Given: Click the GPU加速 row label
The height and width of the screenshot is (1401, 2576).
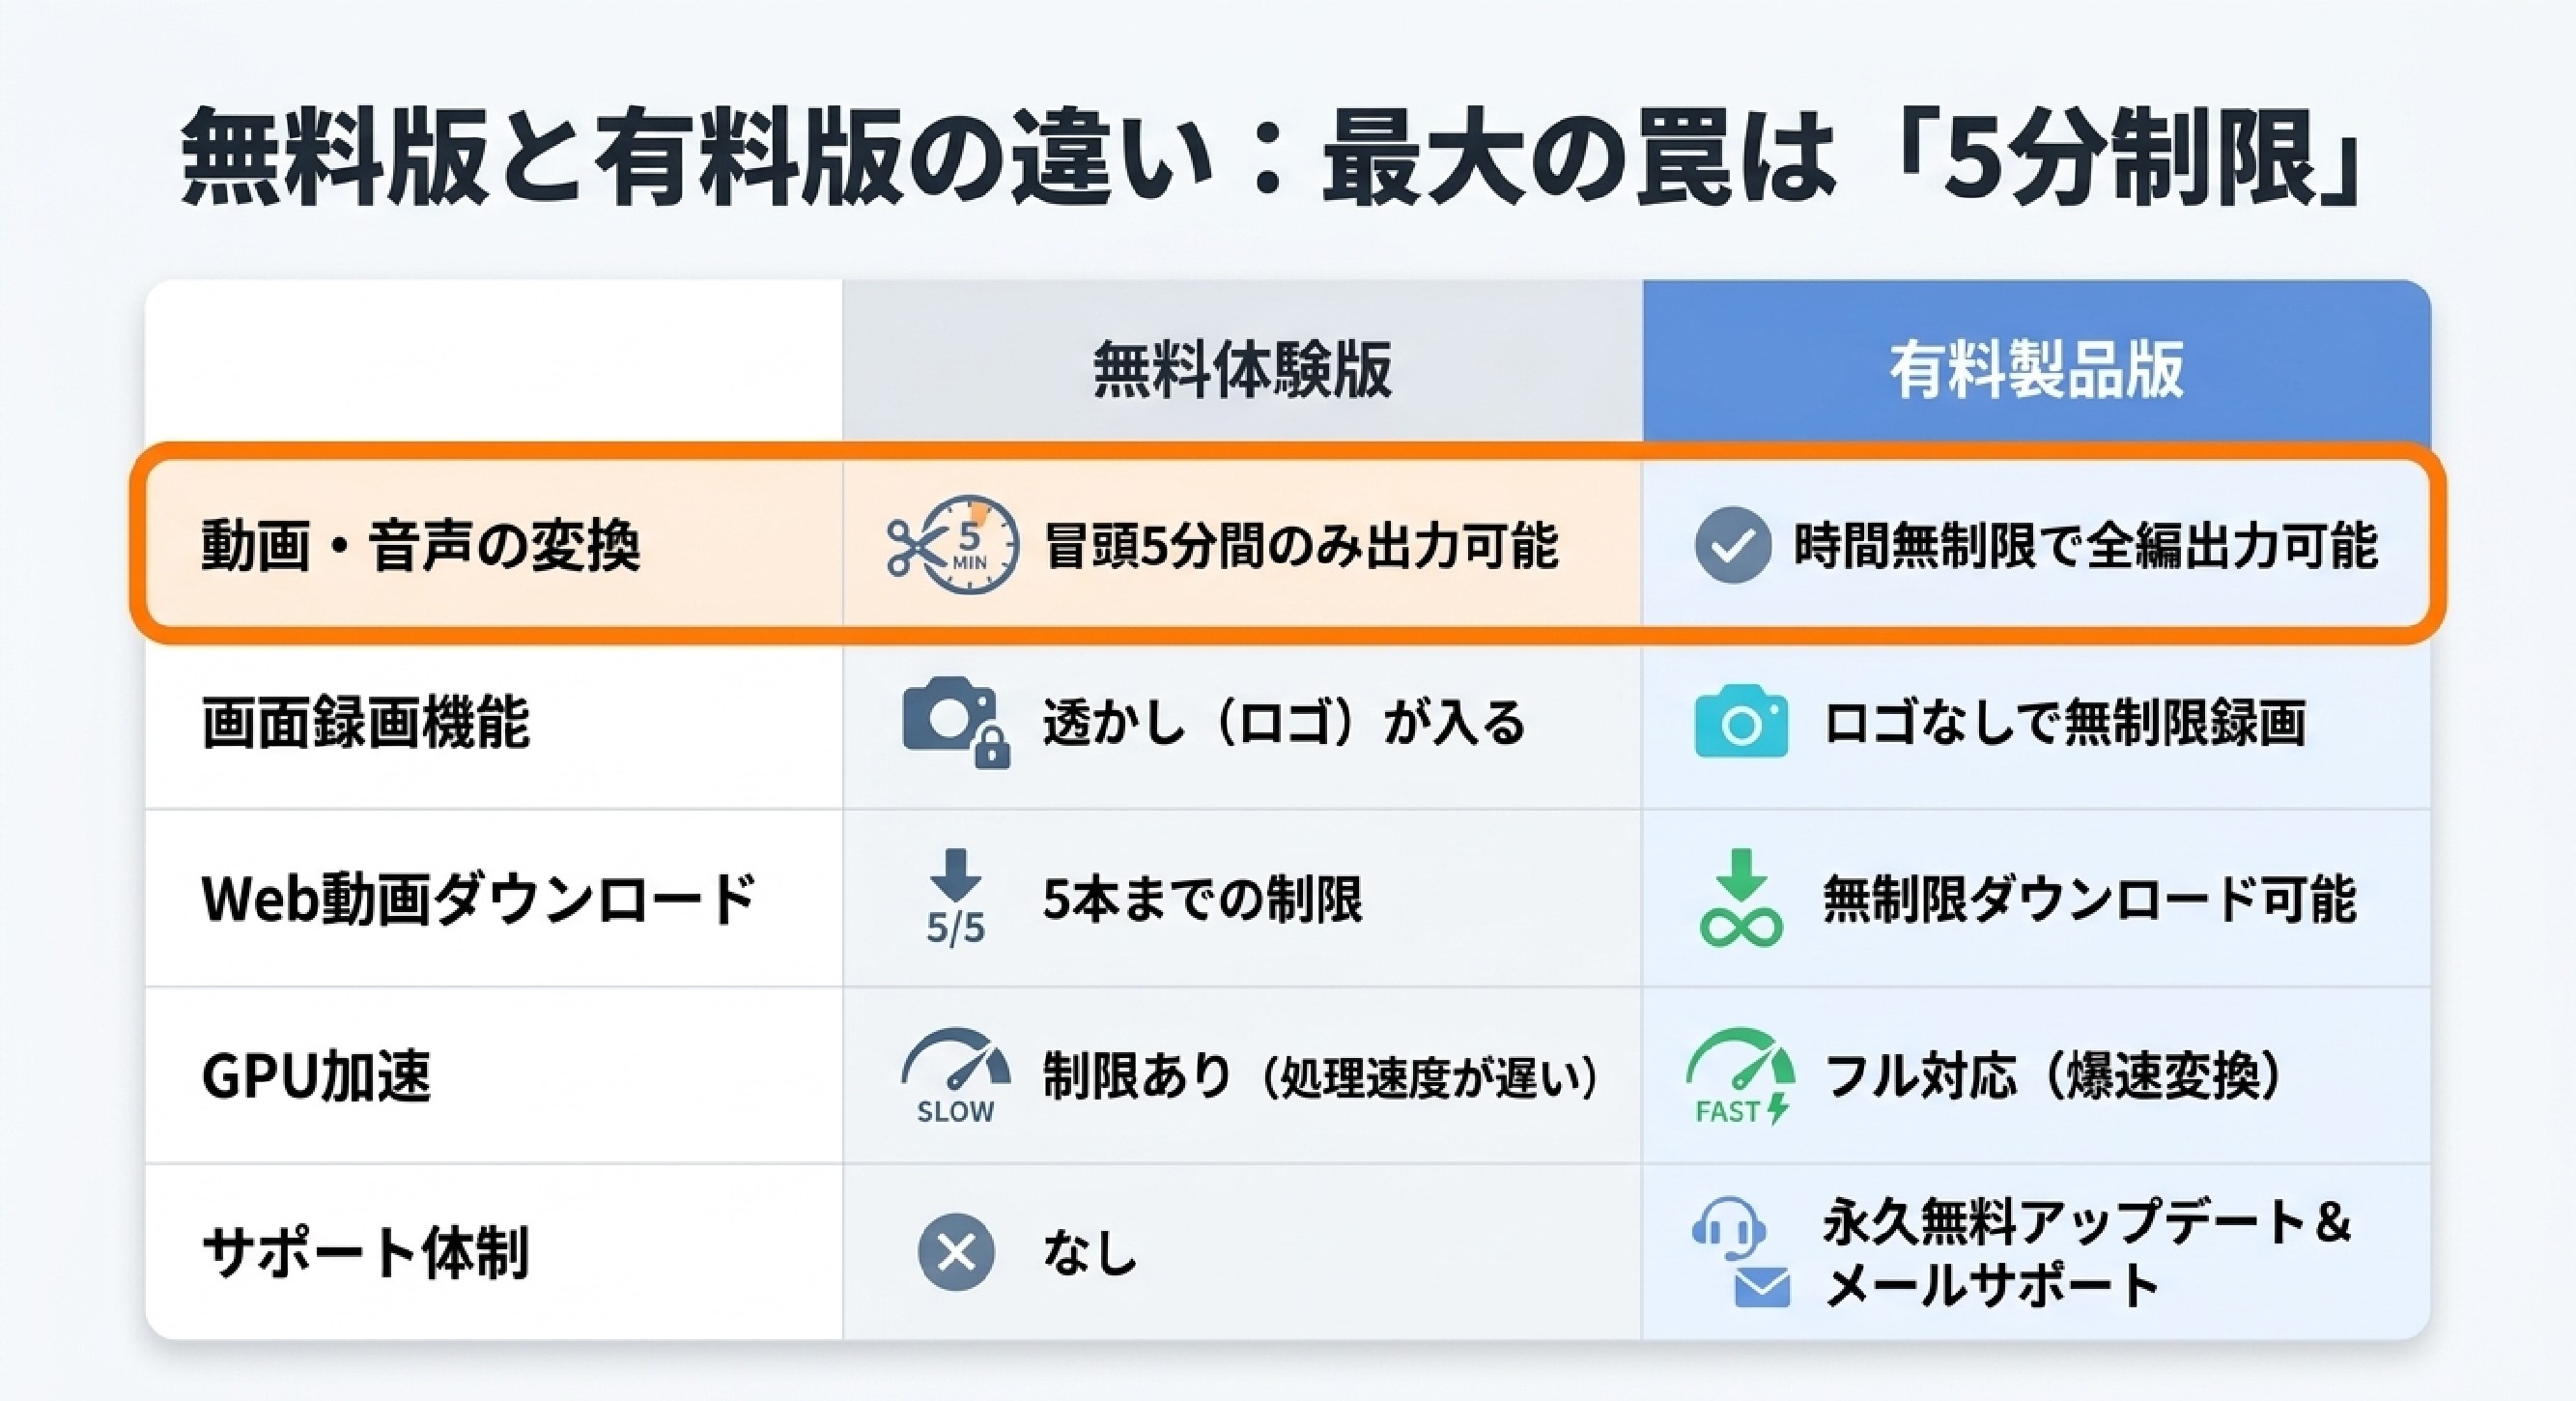Looking at the screenshot, I should click(316, 1076).
